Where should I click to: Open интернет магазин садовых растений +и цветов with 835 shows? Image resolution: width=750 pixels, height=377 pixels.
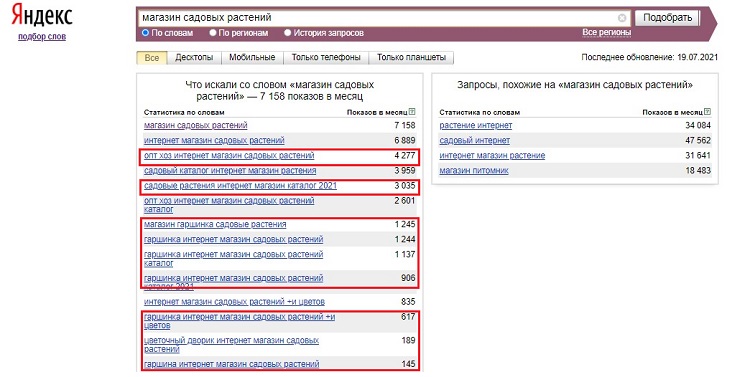[x=234, y=302]
